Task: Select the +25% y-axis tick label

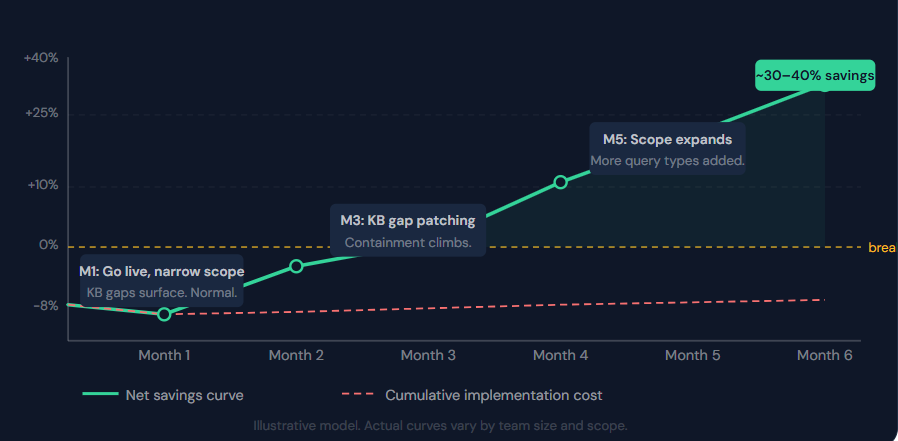Action: pyautogui.click(x=41, y=113)
